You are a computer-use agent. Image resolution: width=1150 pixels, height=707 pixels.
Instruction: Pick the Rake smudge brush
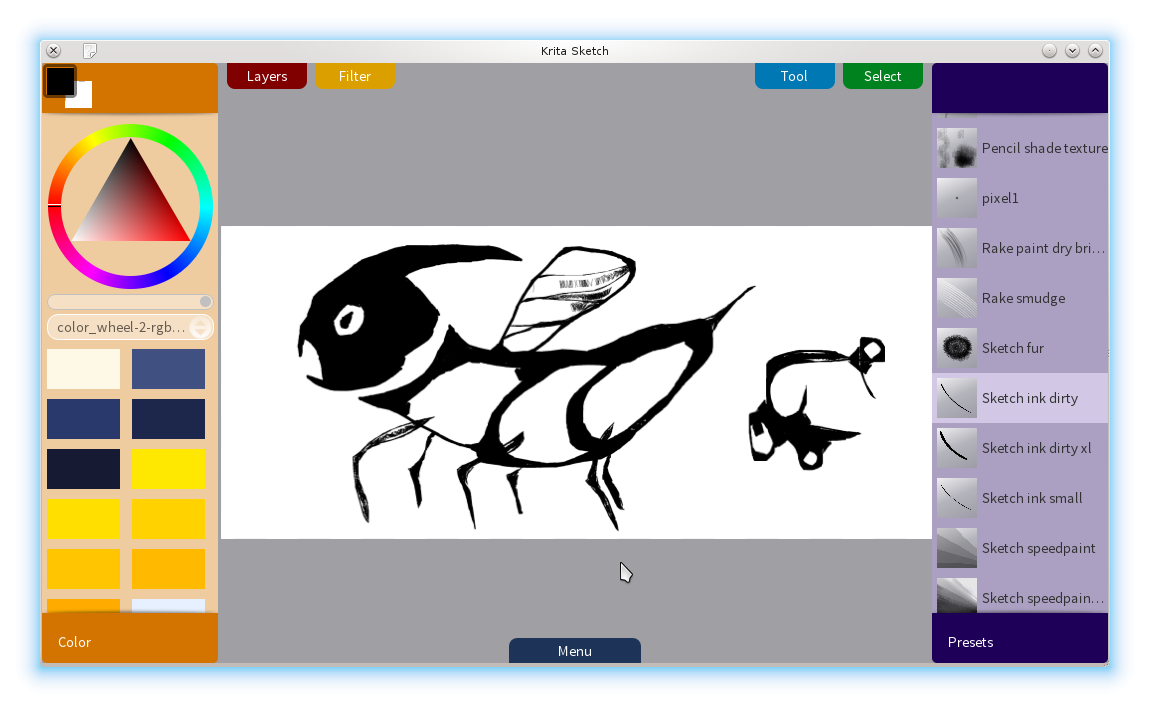click(x=1022, y=298)
